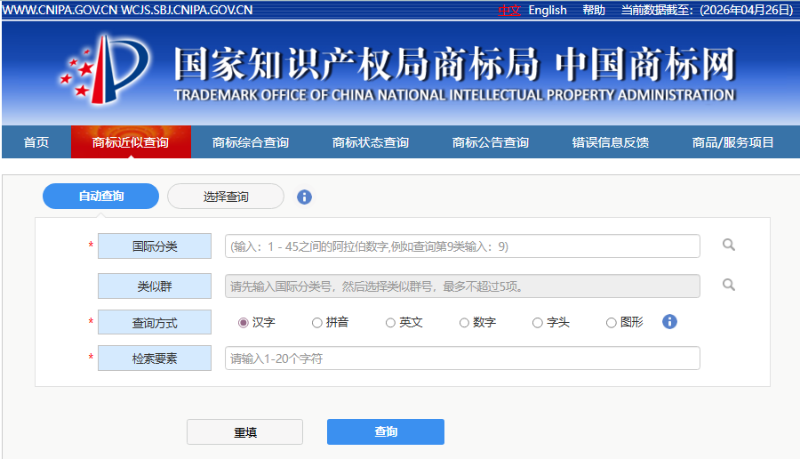The height and width of the screenshot is (459, 800).
Task: Click the 当前数据截至 date text
Action: 707,10
